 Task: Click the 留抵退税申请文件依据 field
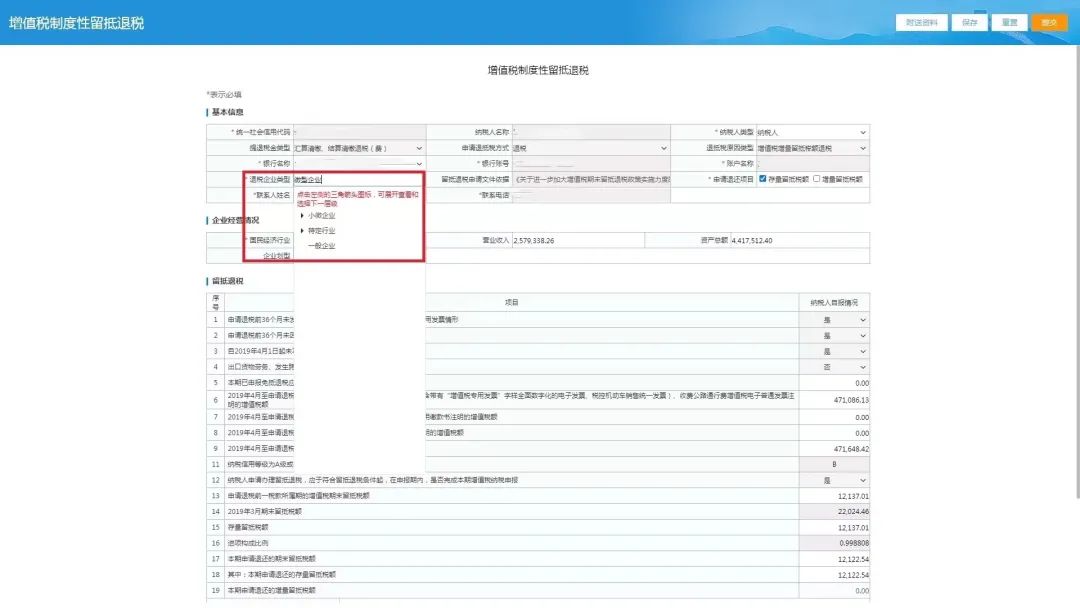coord(590,179)
